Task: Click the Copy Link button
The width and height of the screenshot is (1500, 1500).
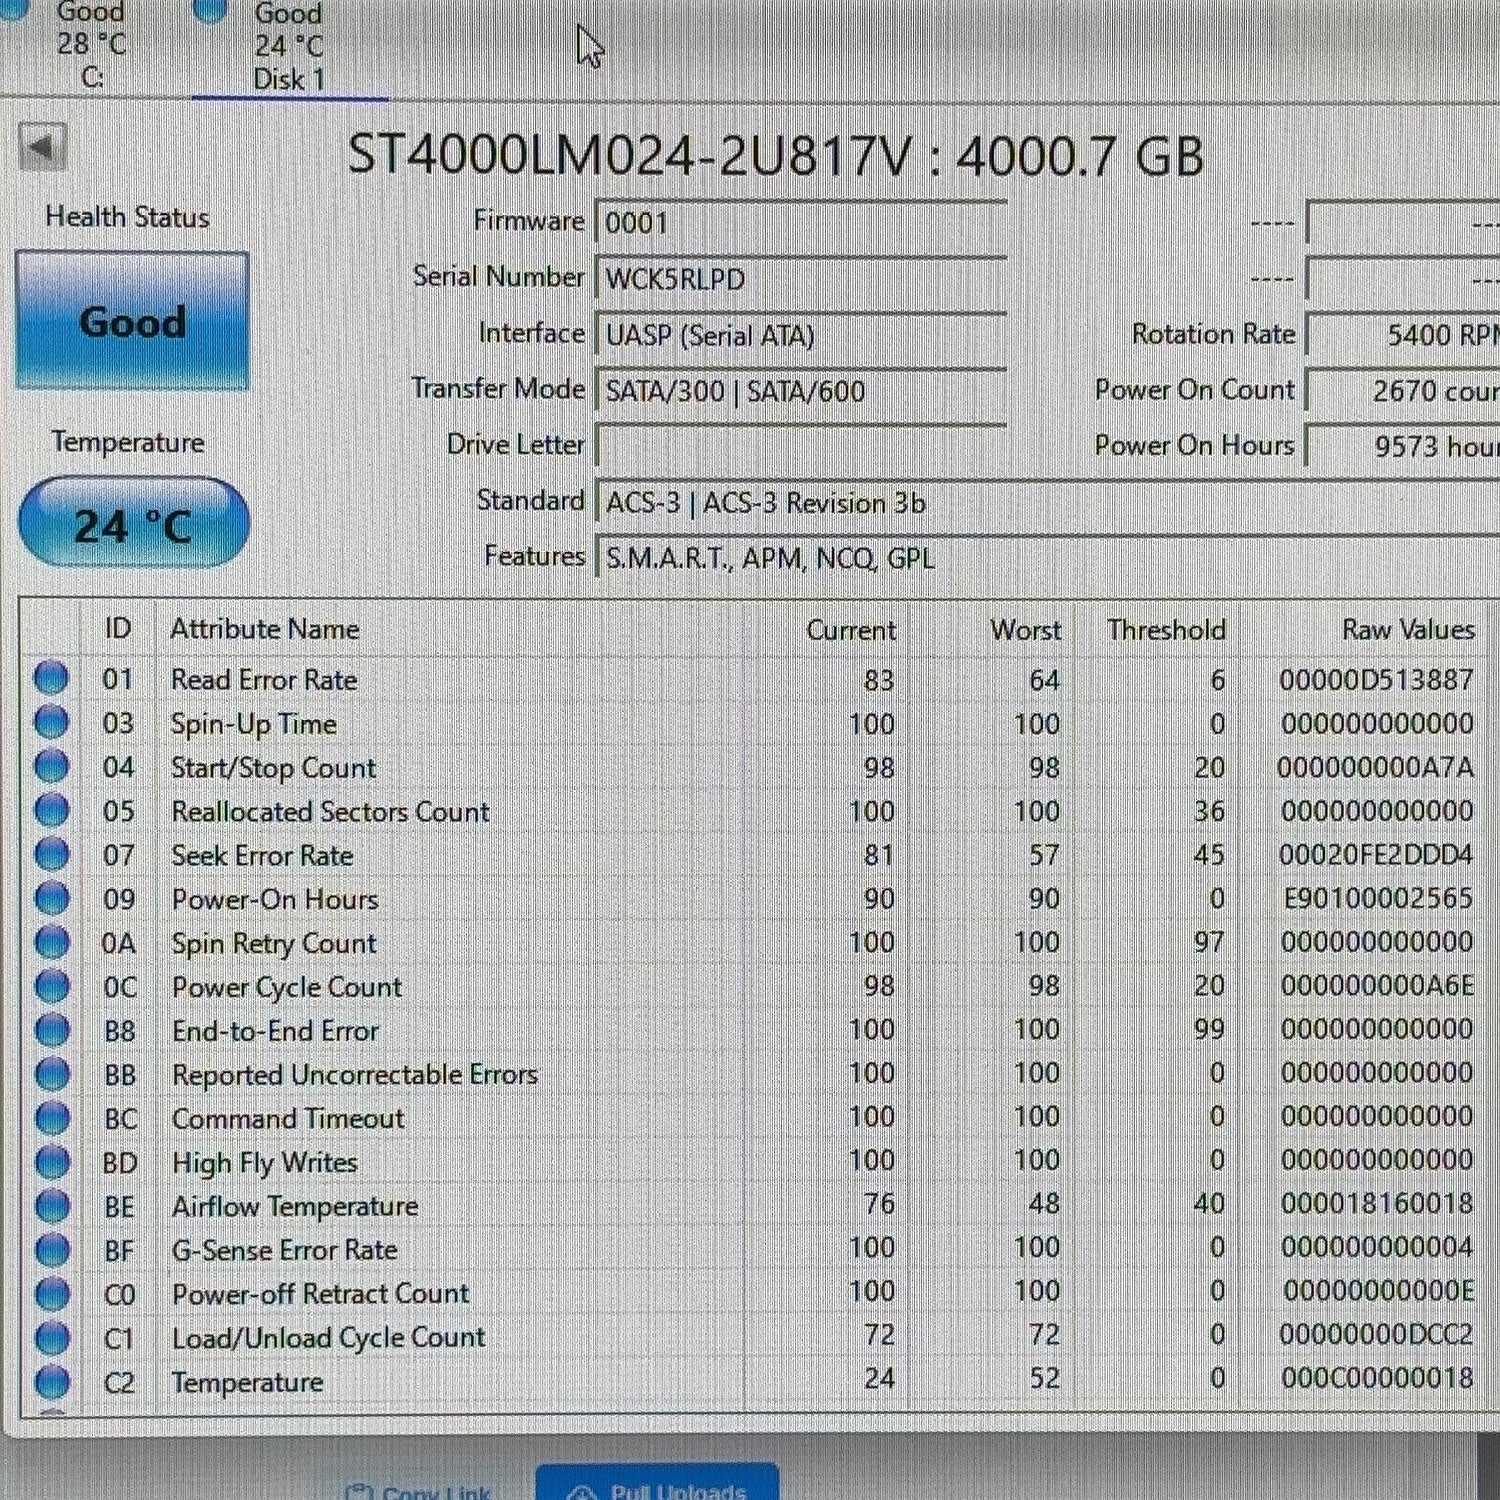Action: 418,1490
